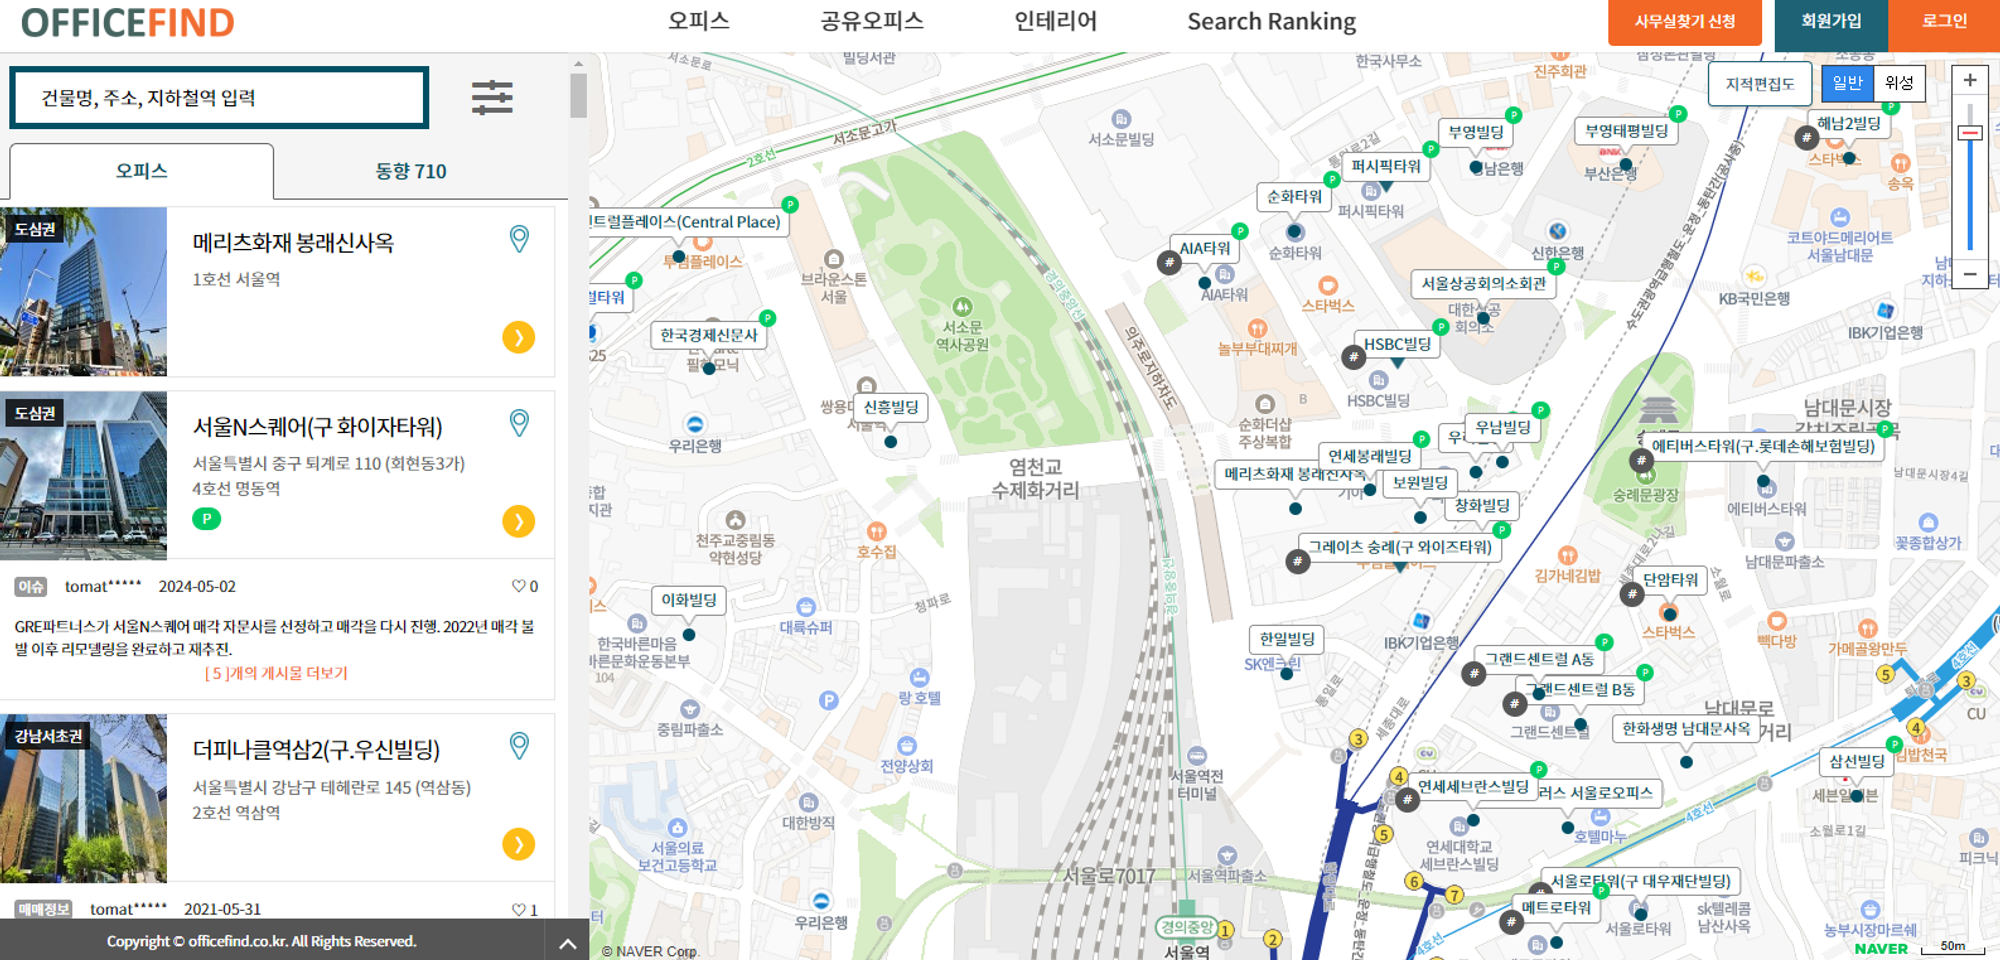The image size is (2000, 960).
Task: Select the 한일빌딩 map label
Action: click(x=1287, y=639)
